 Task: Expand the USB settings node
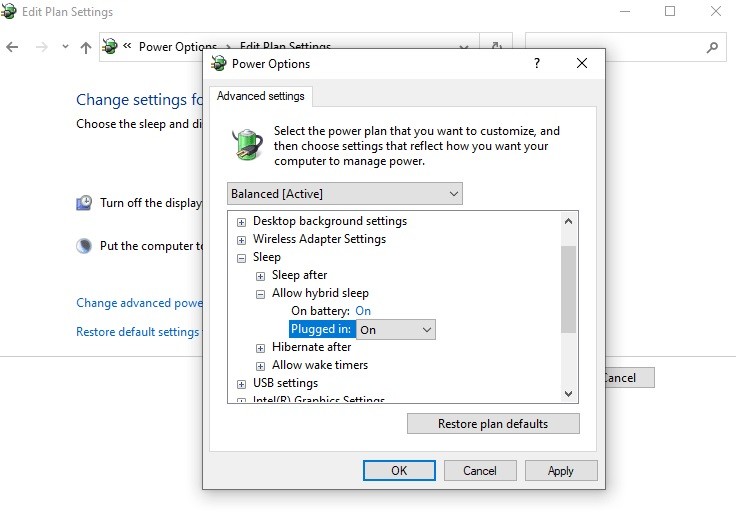pos(241,384)
